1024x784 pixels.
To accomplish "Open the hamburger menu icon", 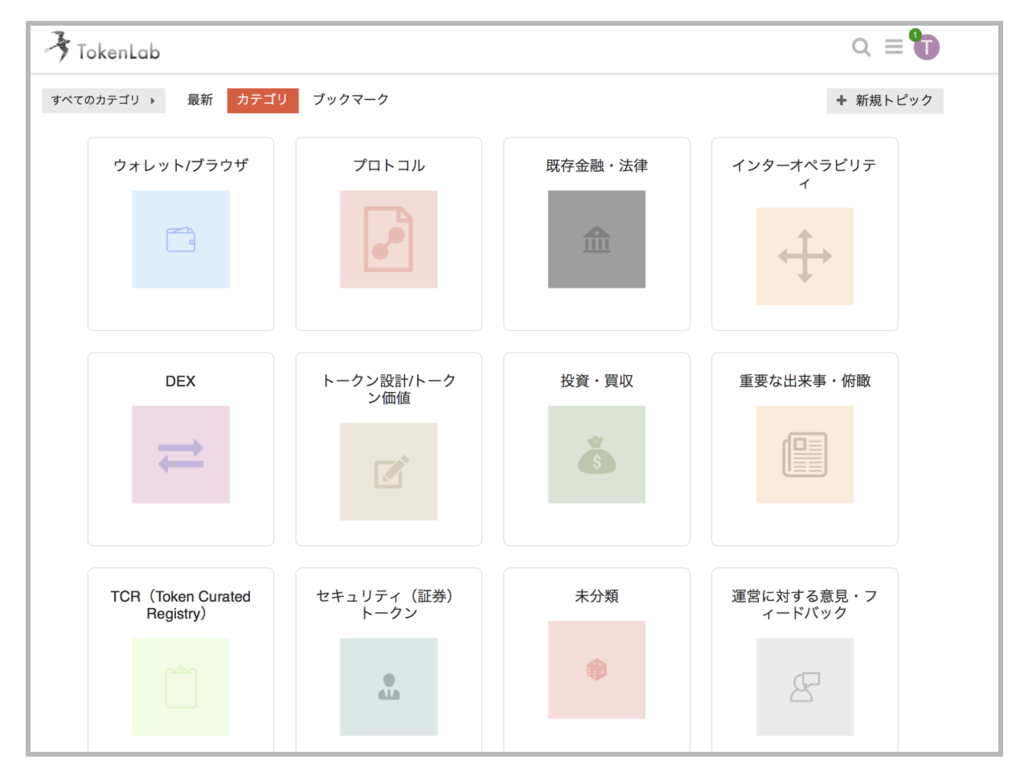I will coord(893,46).
